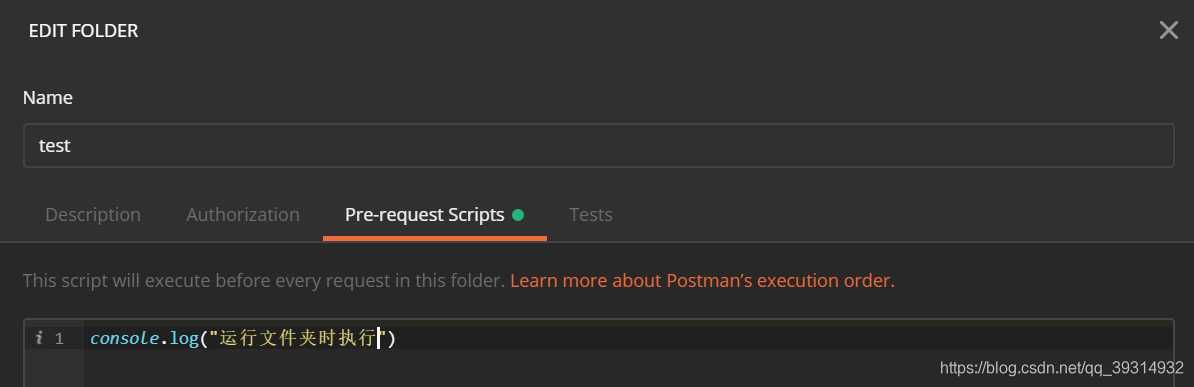Click the script execution description text
The height and width of the screenshot is (387, 1194).
[x=264, y=280]
